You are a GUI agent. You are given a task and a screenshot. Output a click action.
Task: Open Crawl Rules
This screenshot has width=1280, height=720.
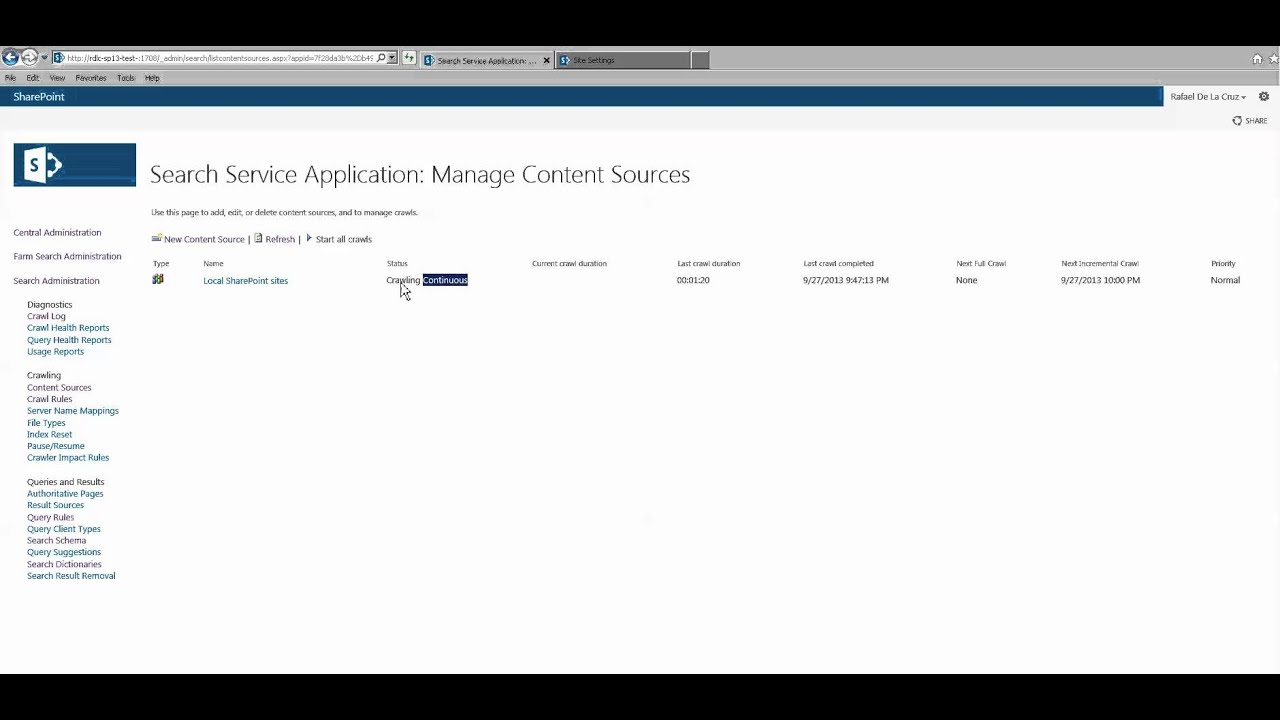point(49,399)
